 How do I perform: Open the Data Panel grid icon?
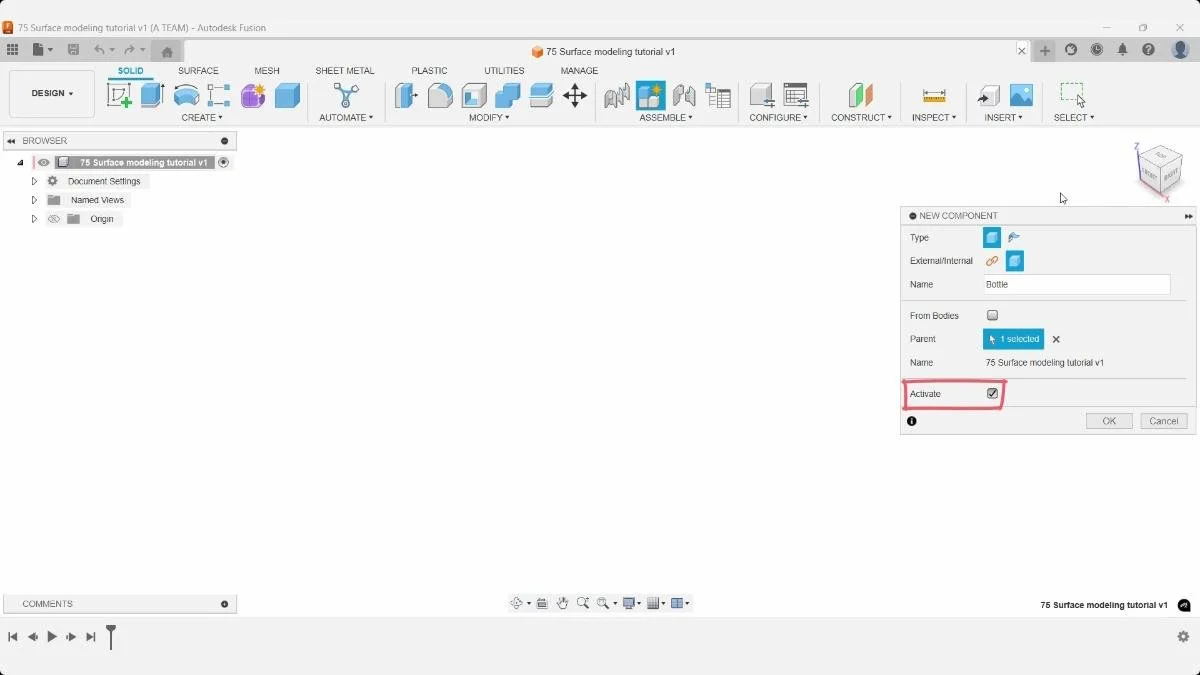click(x=12, y=49)
